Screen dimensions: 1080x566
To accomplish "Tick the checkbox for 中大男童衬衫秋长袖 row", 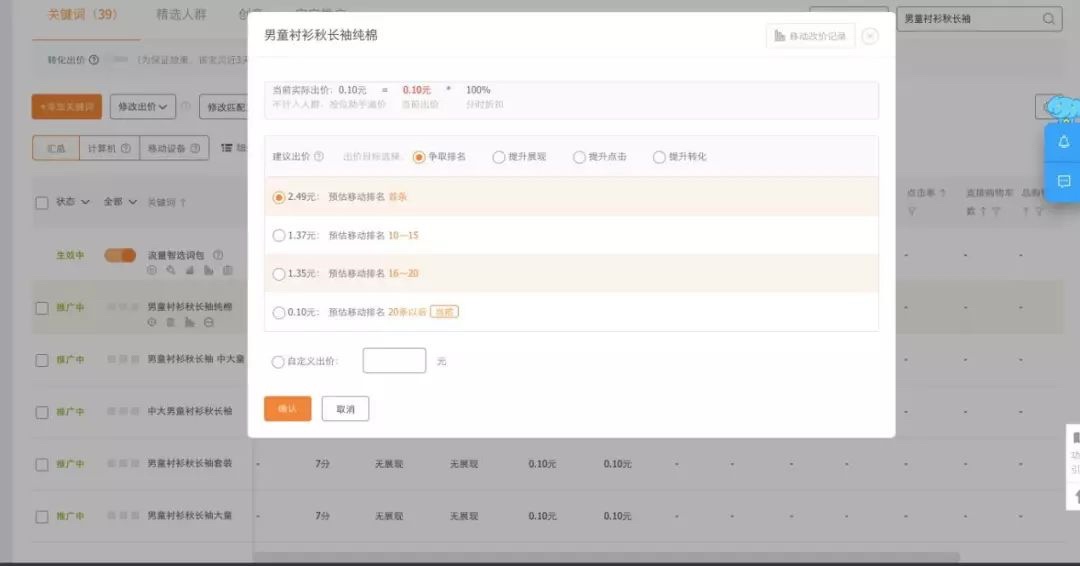I will pos(42,412).
